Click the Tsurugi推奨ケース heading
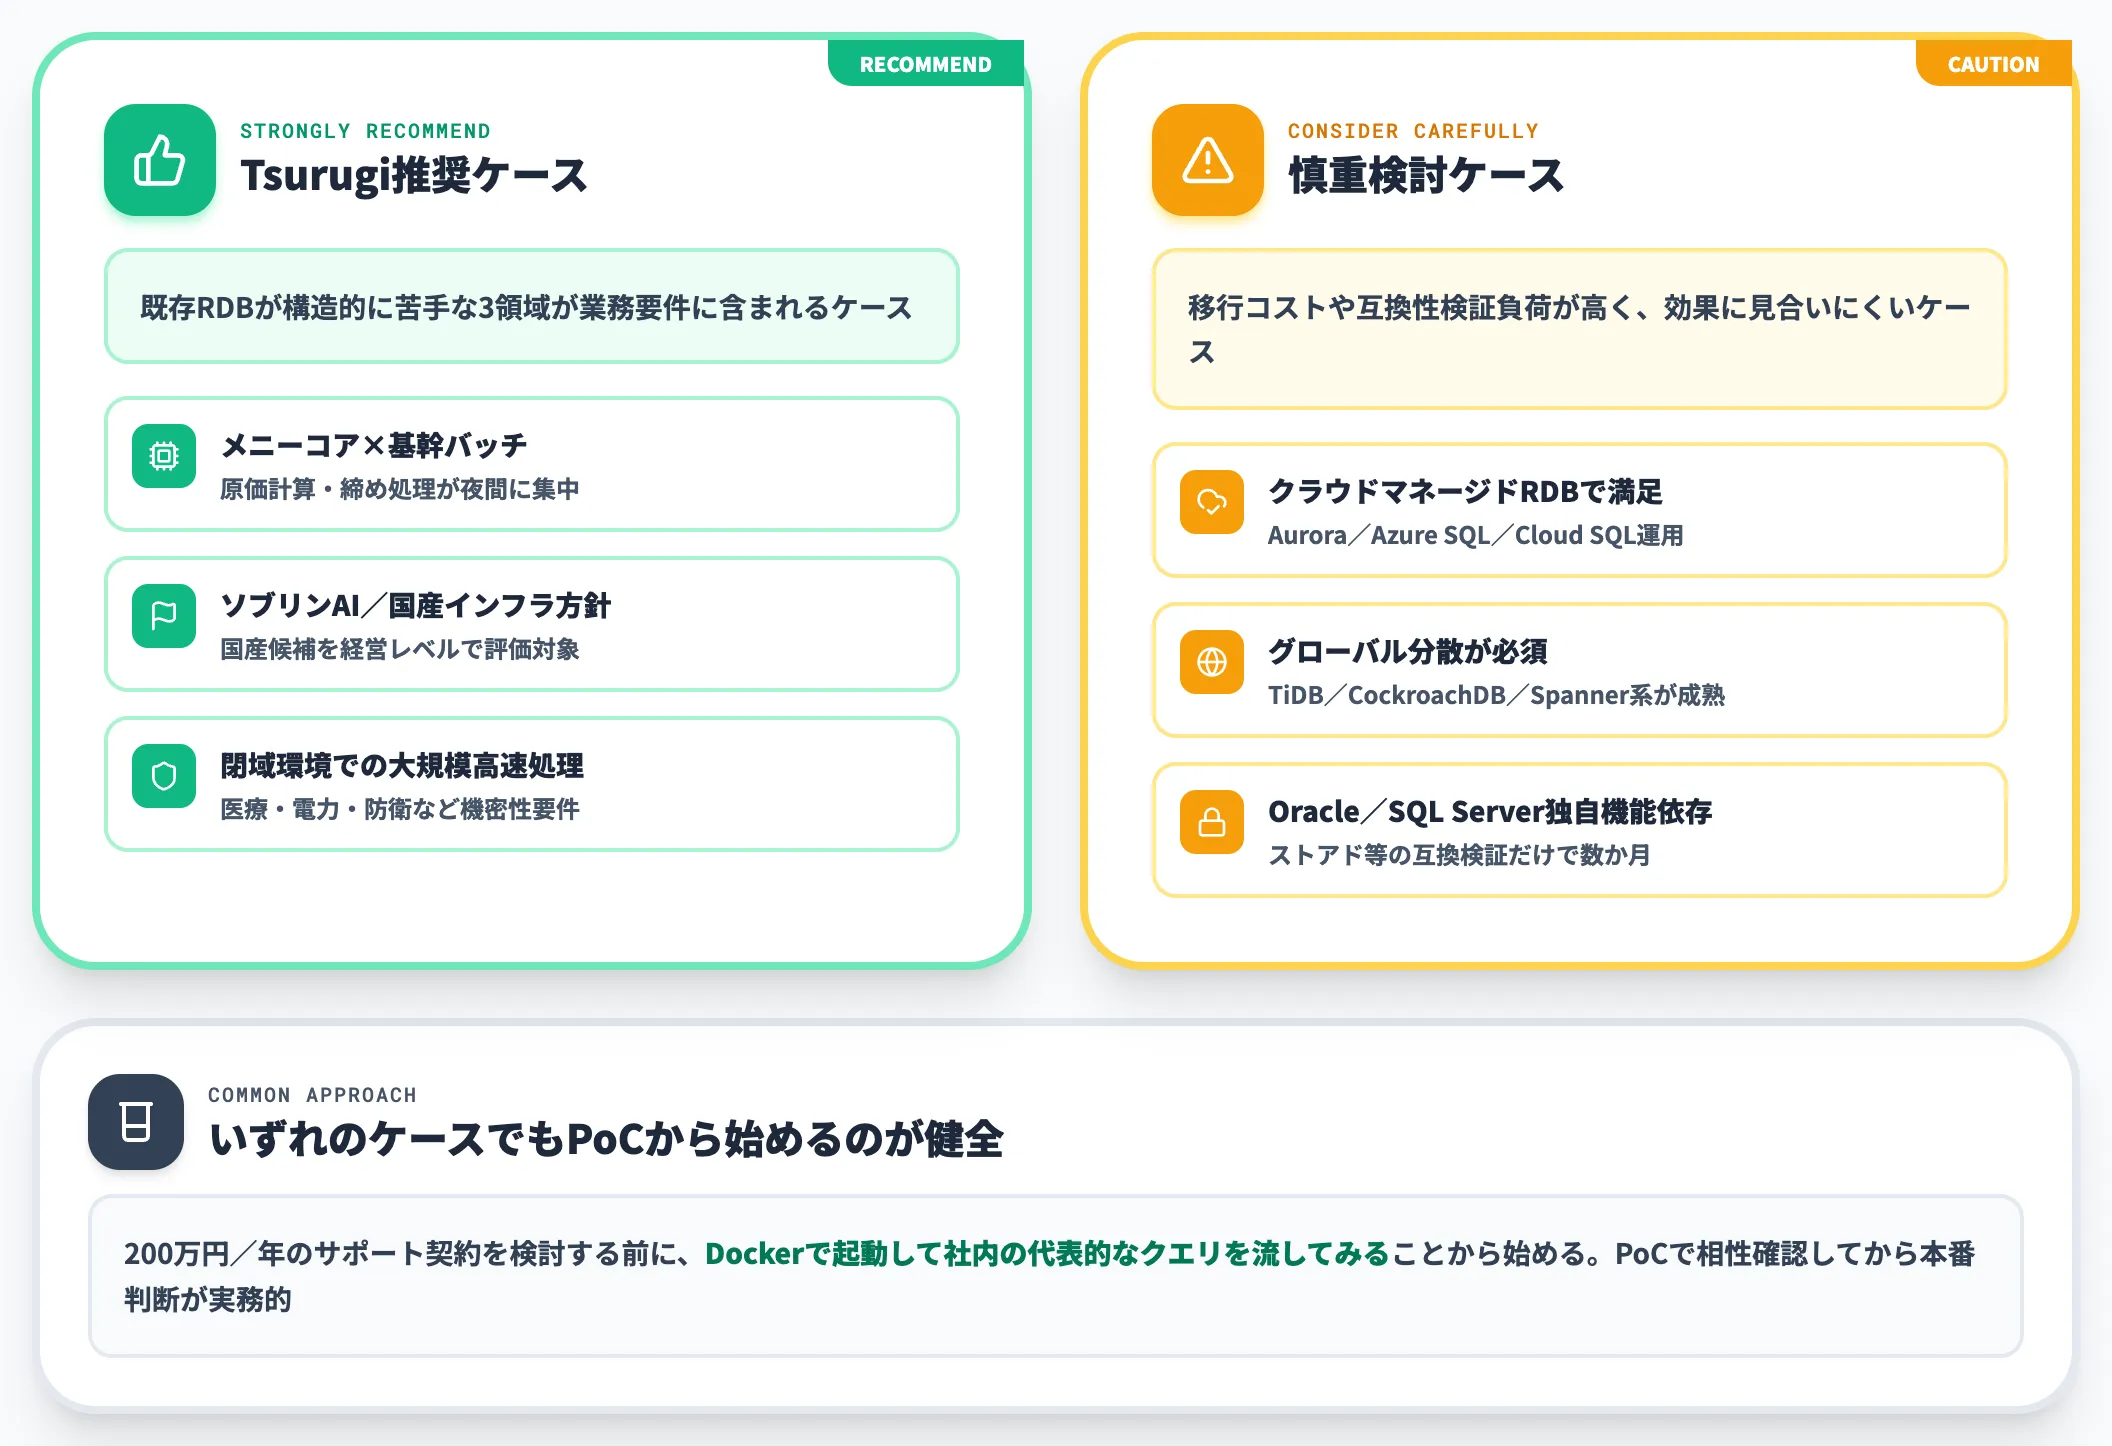The image size is (2112, 1446). coord(414,175)
